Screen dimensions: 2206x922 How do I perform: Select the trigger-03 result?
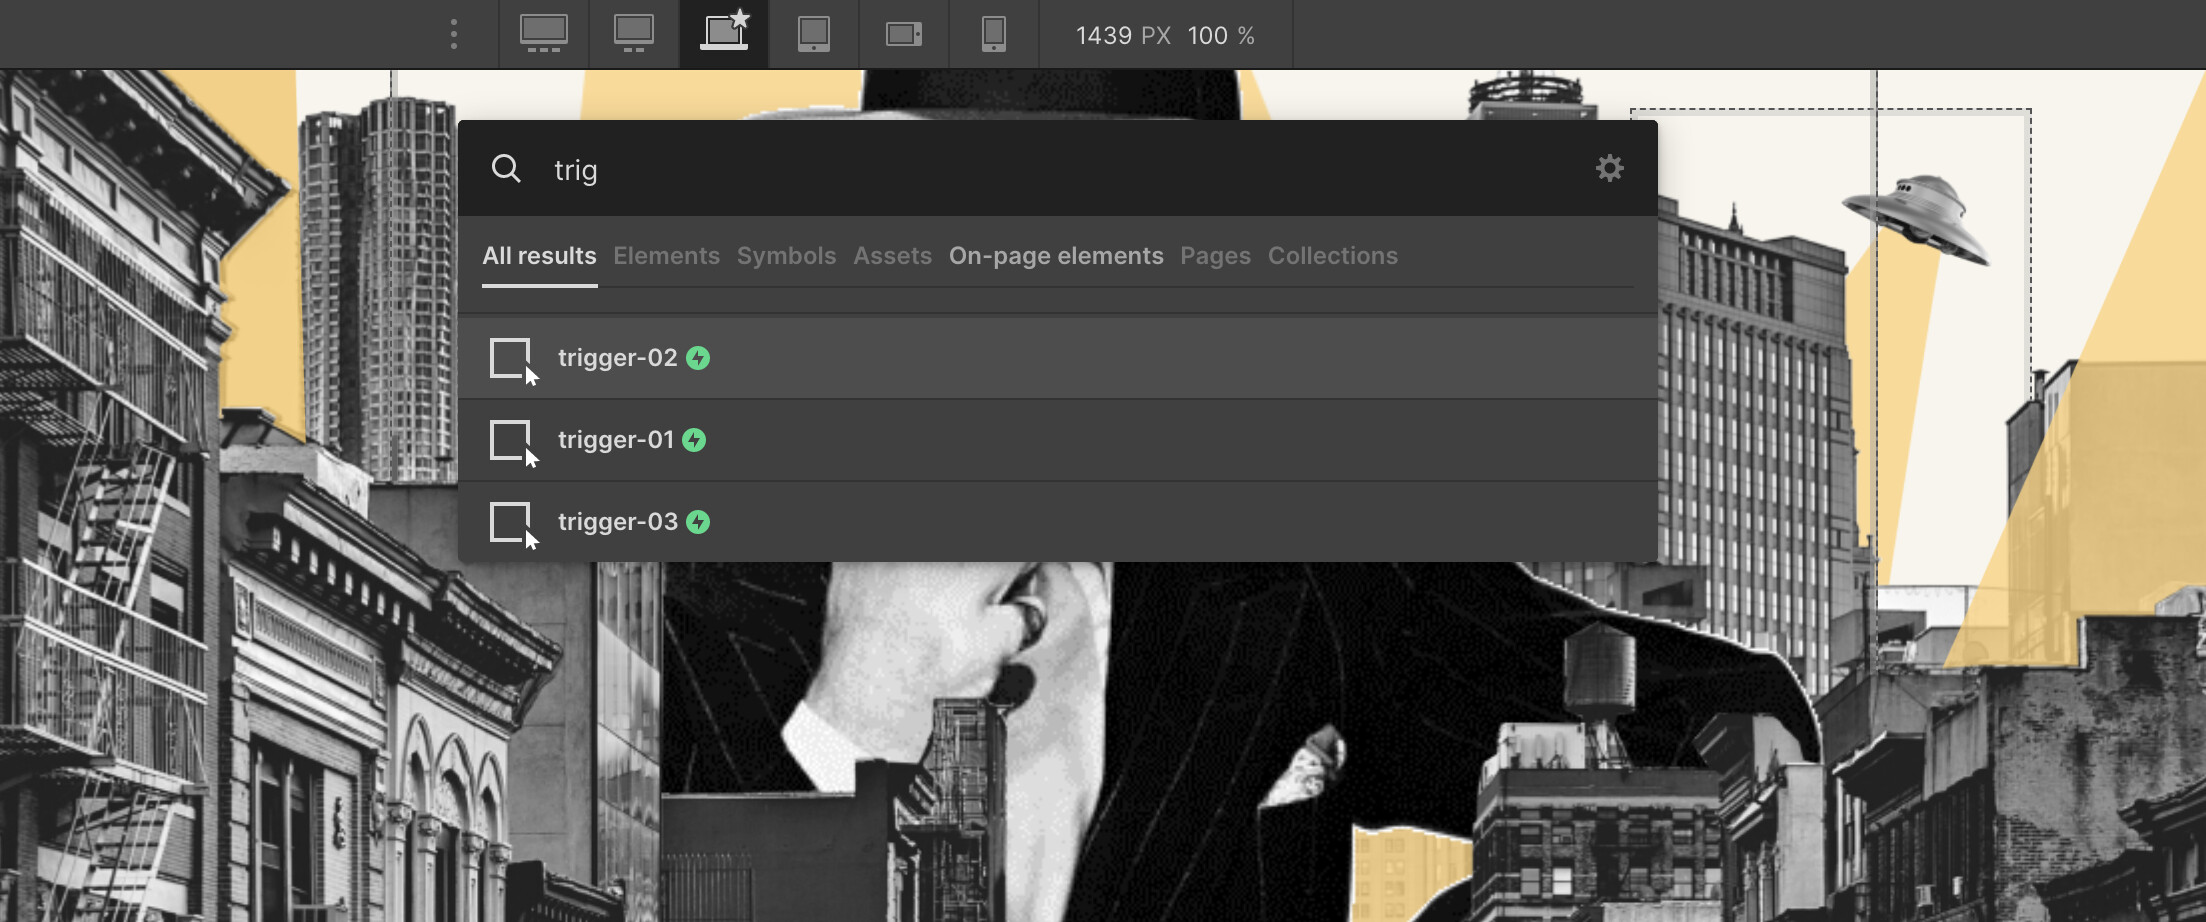click(1058, 522)
